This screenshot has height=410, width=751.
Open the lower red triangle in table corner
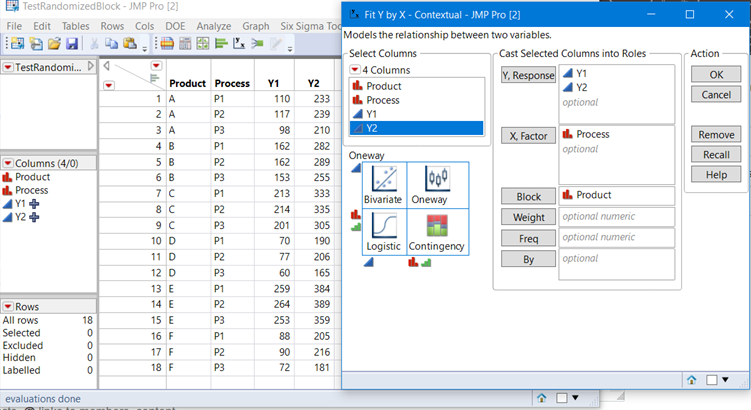point(109,85)
